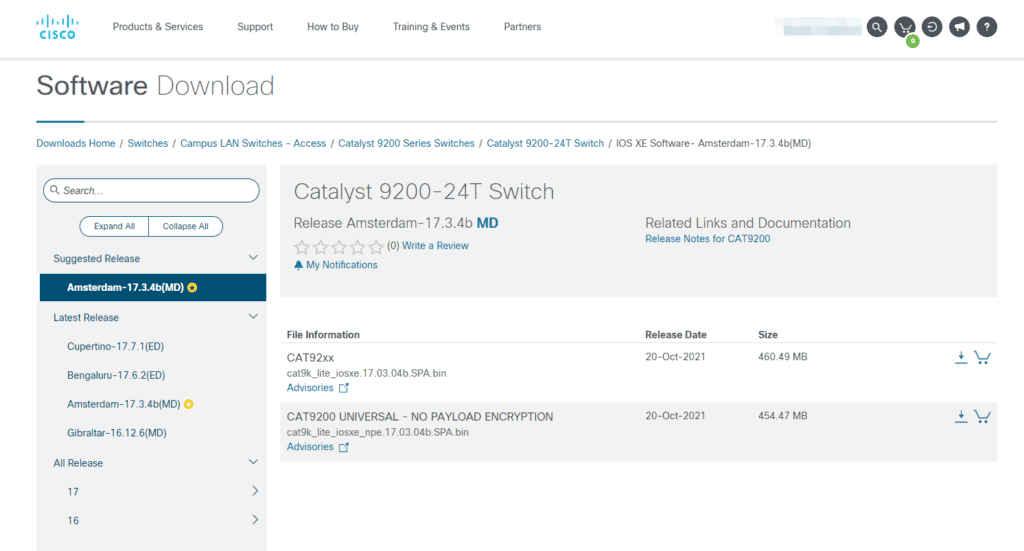The image size is (1024, 551).
Task: Add CAT9200 Universal NPE image to cart
Action: click(982, 416)
